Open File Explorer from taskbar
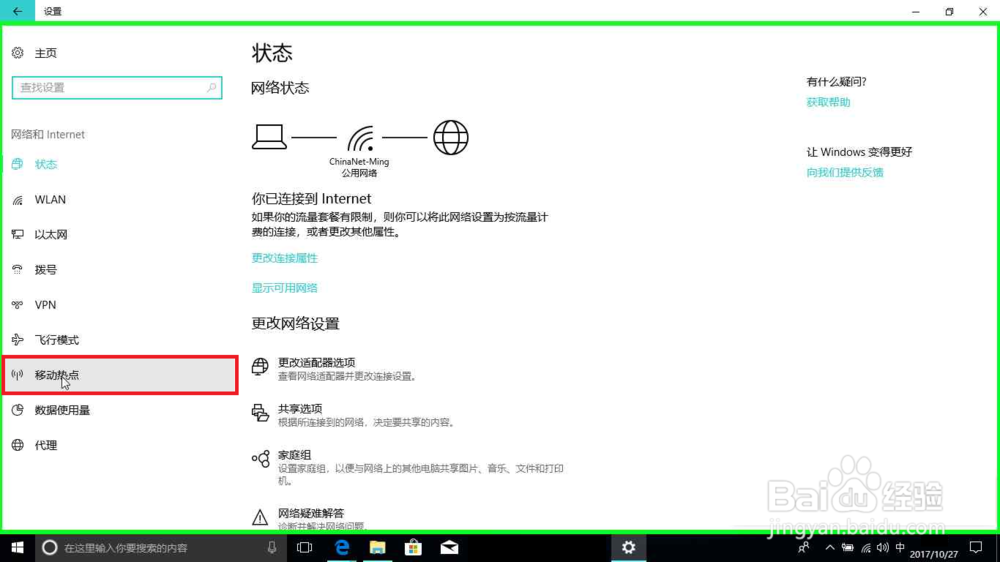The image size is (1000, 562). pyautogui.click(x=378, y=547)
